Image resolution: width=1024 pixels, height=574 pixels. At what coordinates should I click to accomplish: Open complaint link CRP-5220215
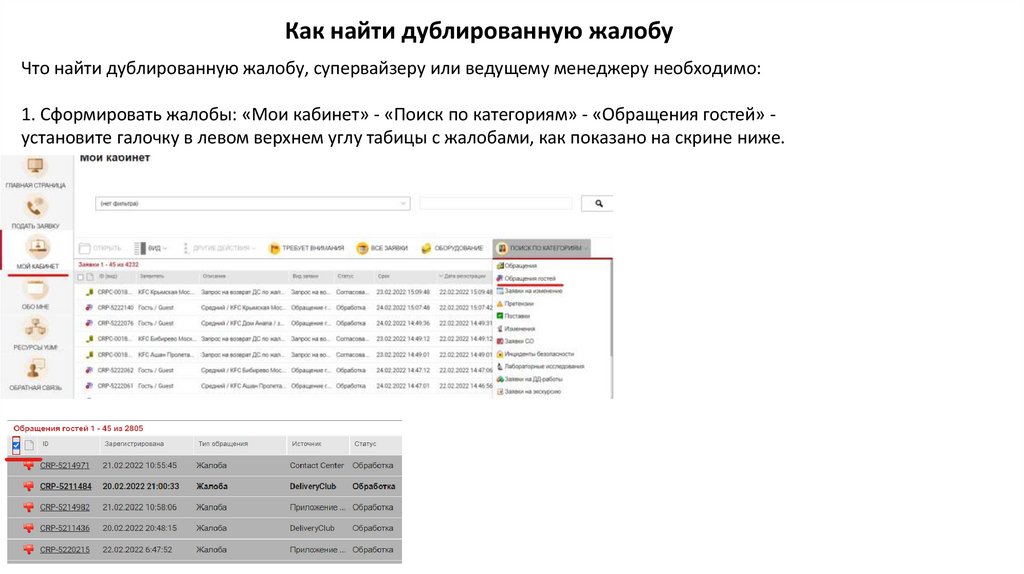click(65, 550)
